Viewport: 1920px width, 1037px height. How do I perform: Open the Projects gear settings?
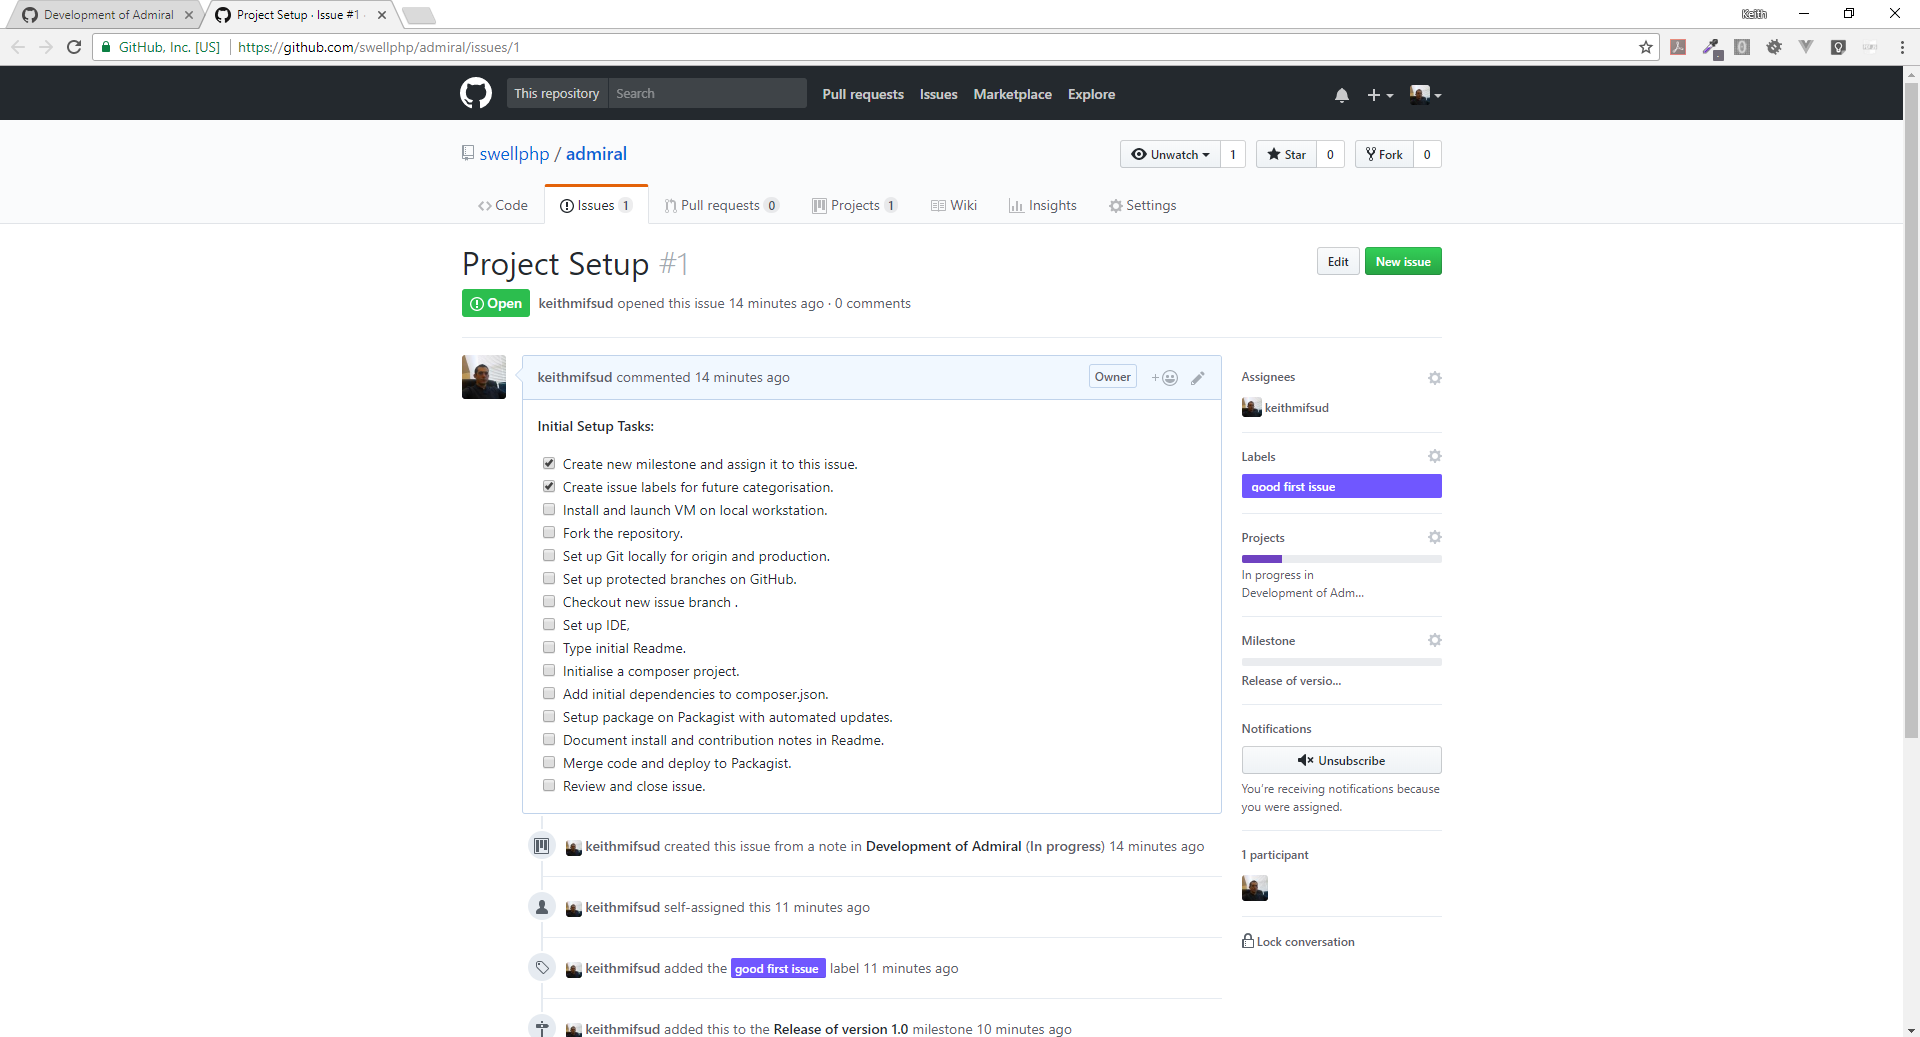pos(1434,537)
